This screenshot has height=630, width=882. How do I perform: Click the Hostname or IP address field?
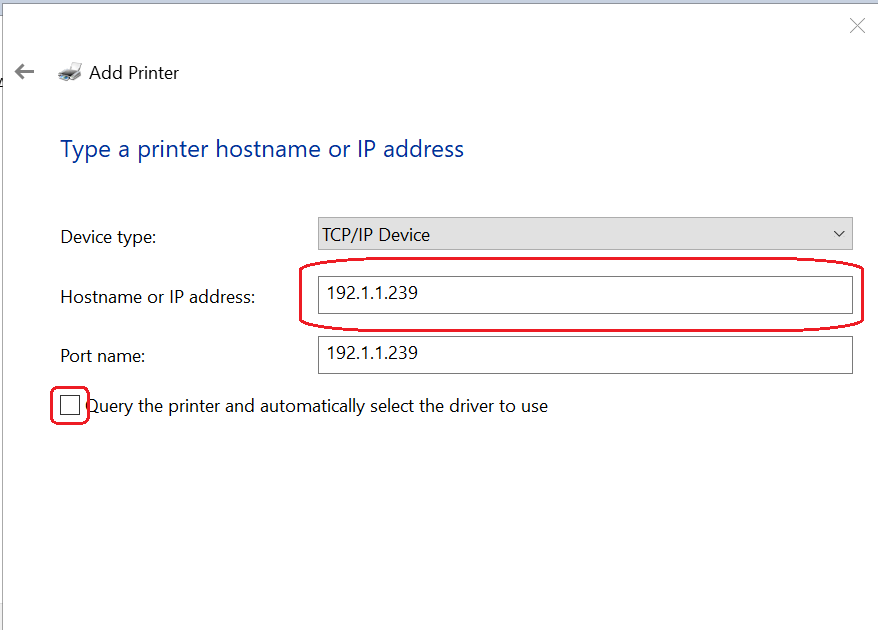585,295
